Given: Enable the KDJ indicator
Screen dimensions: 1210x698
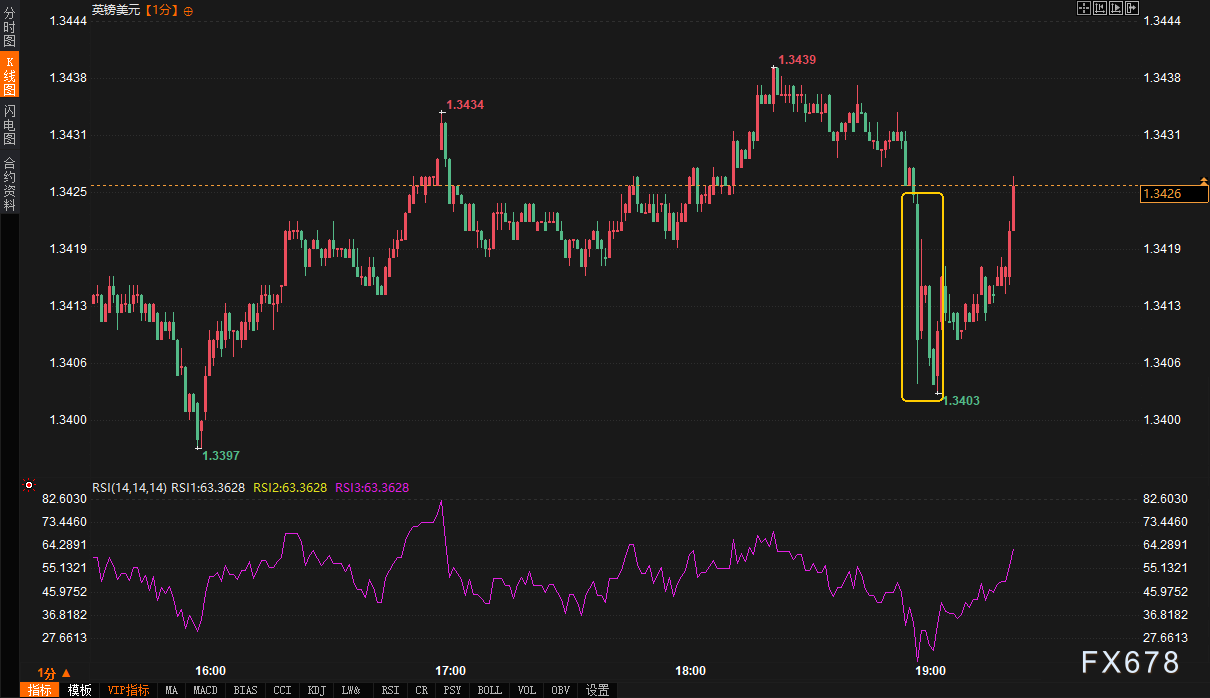Looking at the screenshot, I should tap(316, 690).
